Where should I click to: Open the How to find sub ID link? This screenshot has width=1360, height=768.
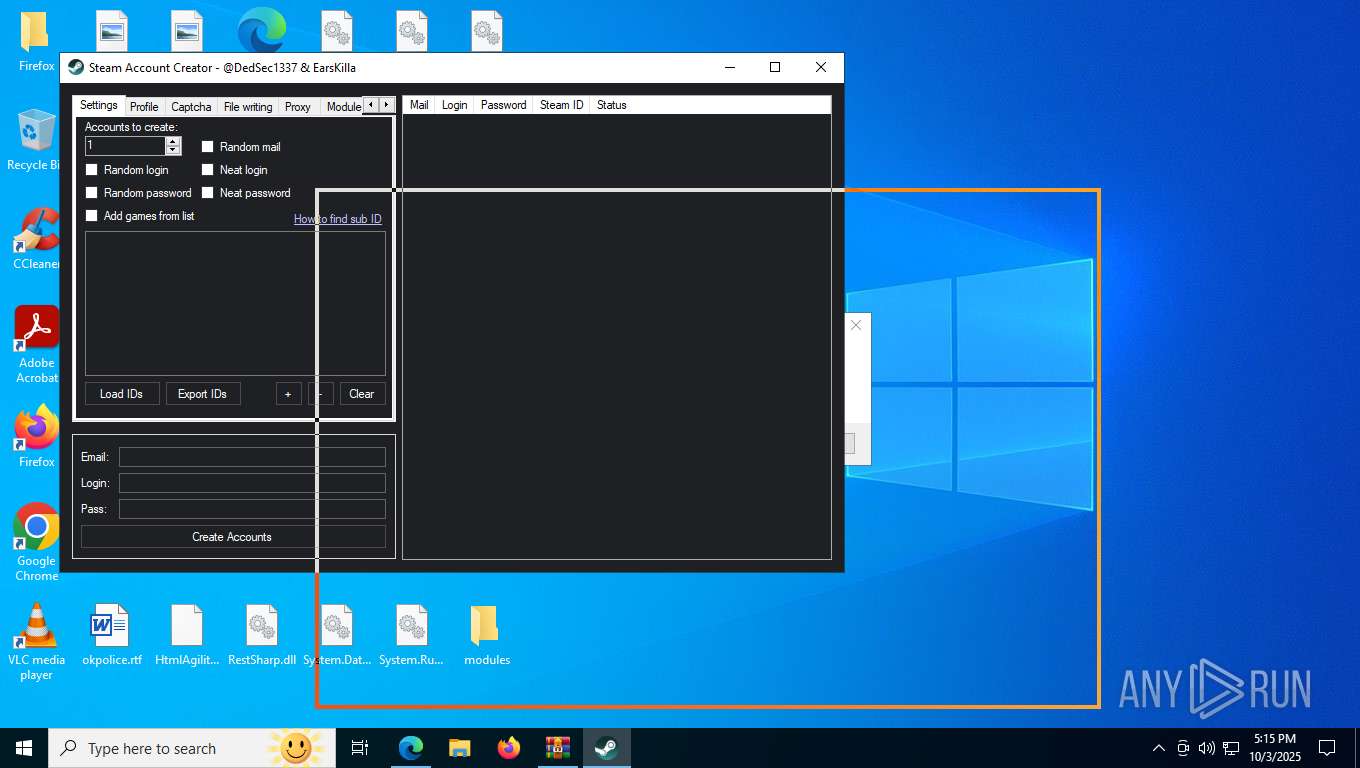point(338,219)
